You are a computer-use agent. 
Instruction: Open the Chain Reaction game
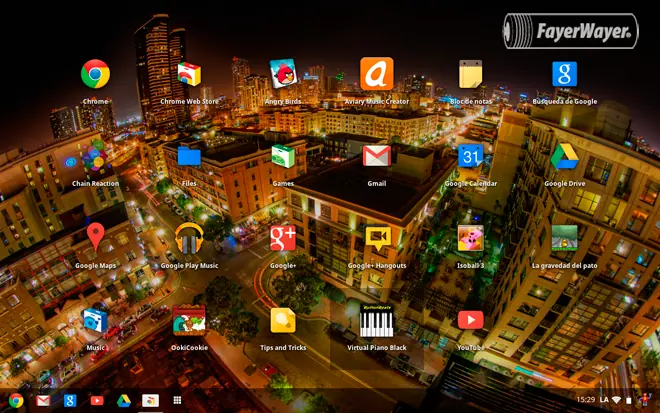tap(96, 156)
